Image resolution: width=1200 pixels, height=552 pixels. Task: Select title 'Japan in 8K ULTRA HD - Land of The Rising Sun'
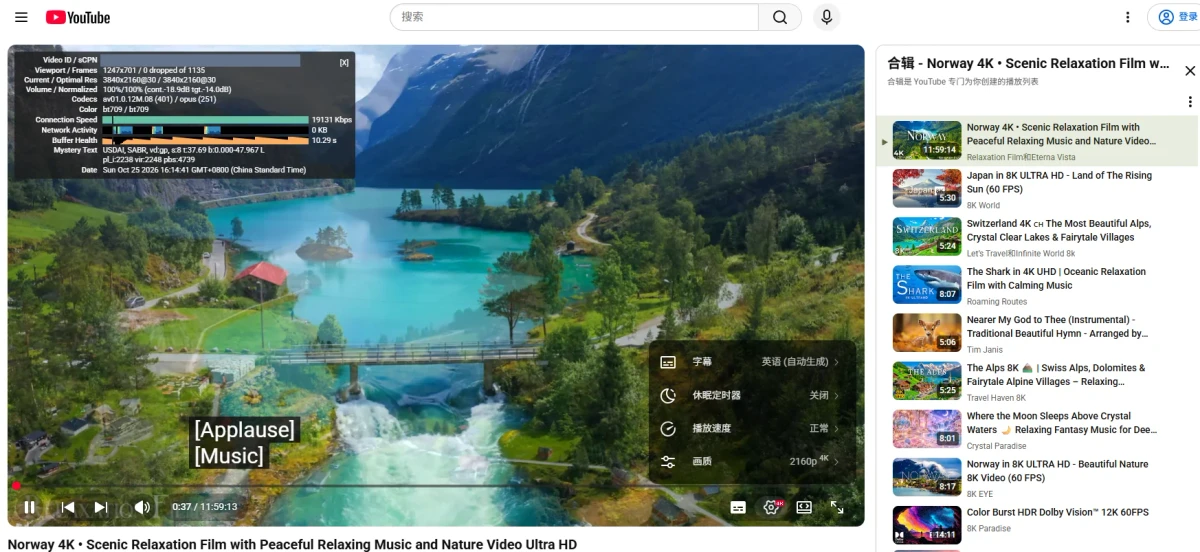(x=1059, y=182)
